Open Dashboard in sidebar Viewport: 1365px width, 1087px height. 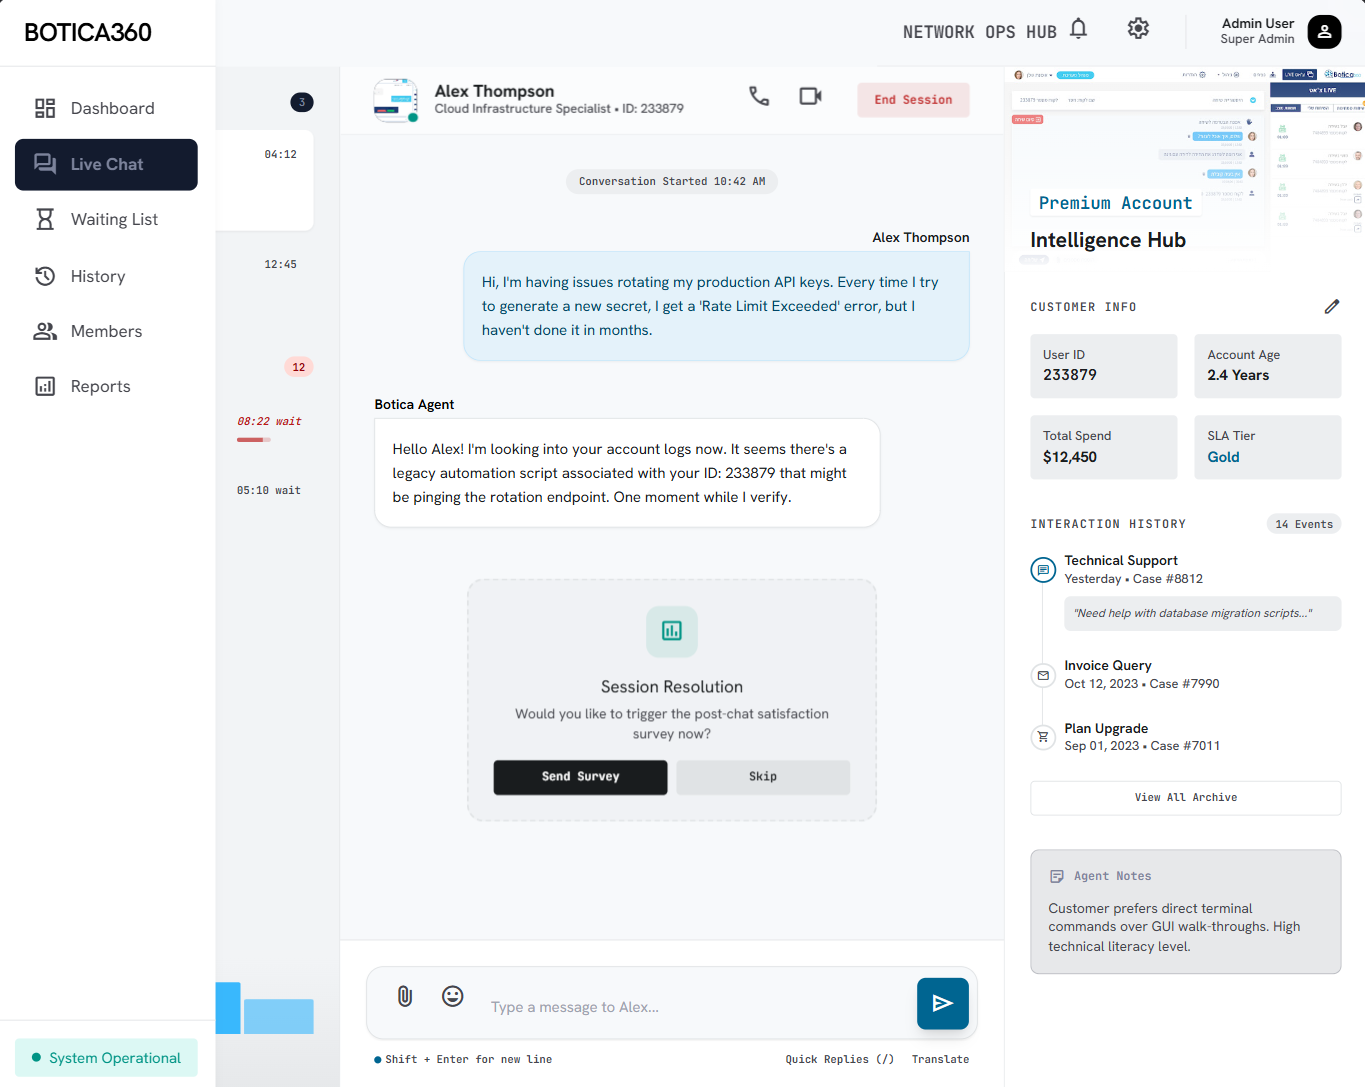[x=106, y=108]
